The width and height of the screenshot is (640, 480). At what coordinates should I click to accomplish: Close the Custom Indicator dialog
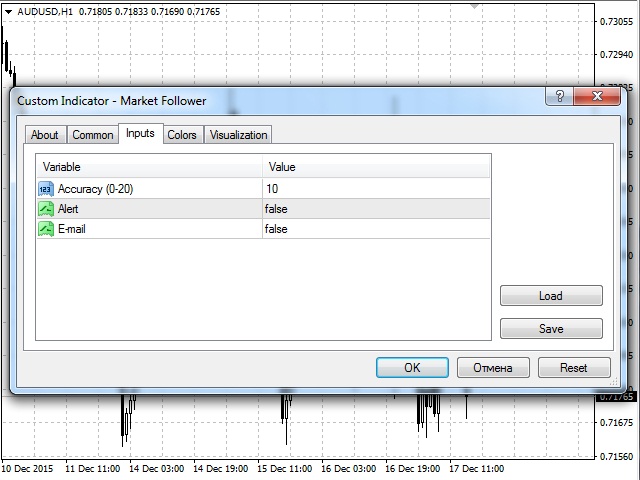(597, 96)
